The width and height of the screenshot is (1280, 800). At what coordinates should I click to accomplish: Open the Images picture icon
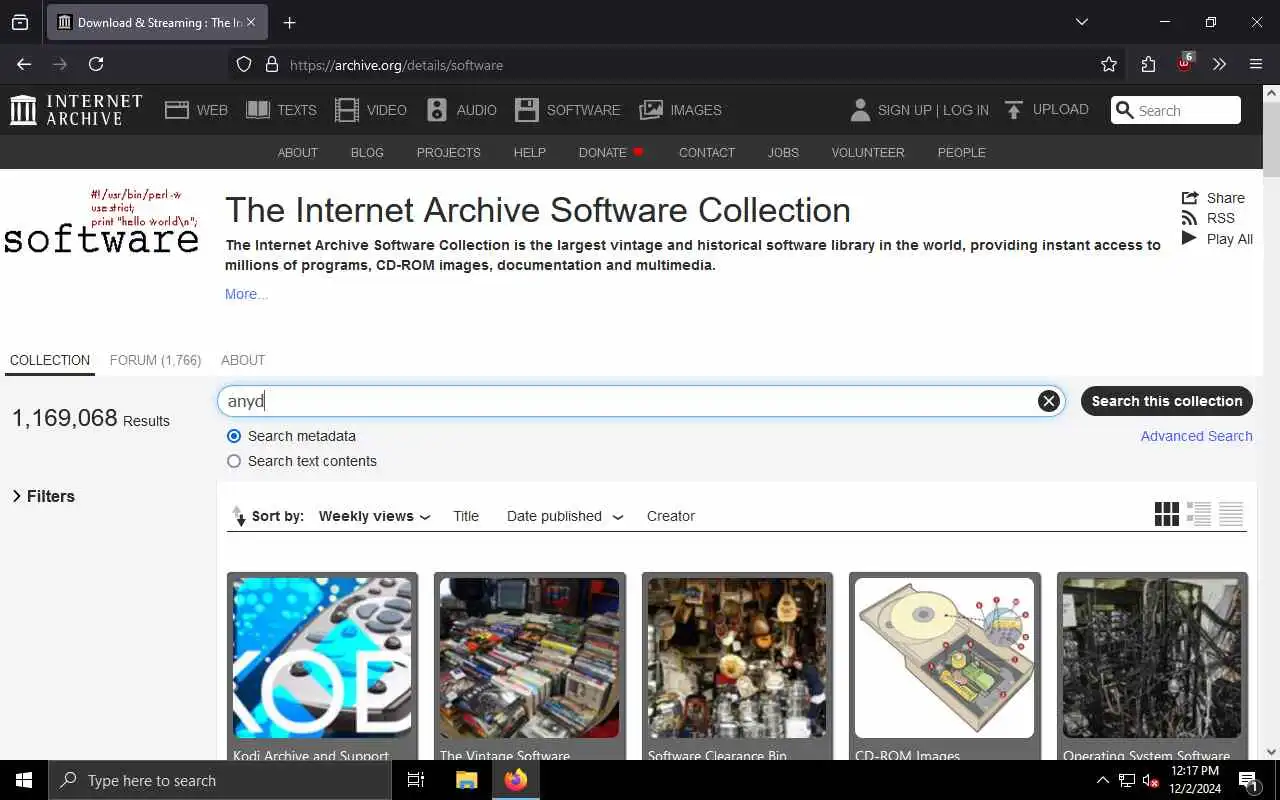click(651, 110)
